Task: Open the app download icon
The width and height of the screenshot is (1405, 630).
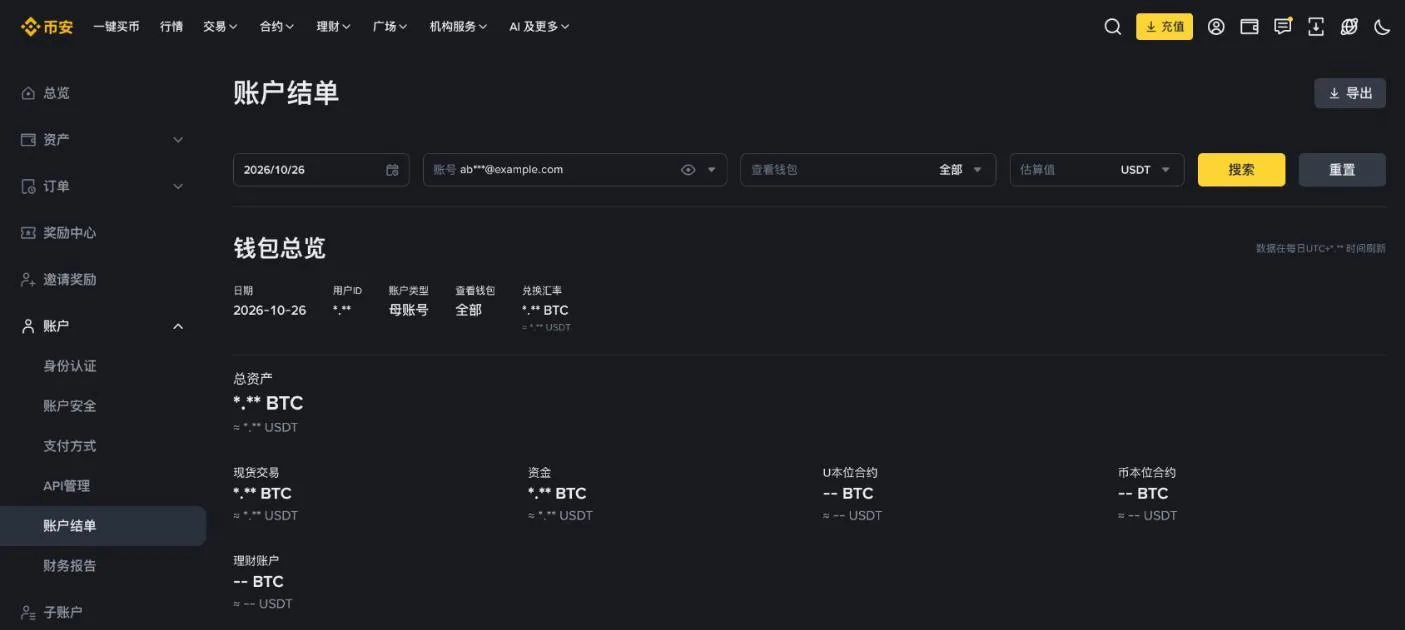Action: (1316, 27)
